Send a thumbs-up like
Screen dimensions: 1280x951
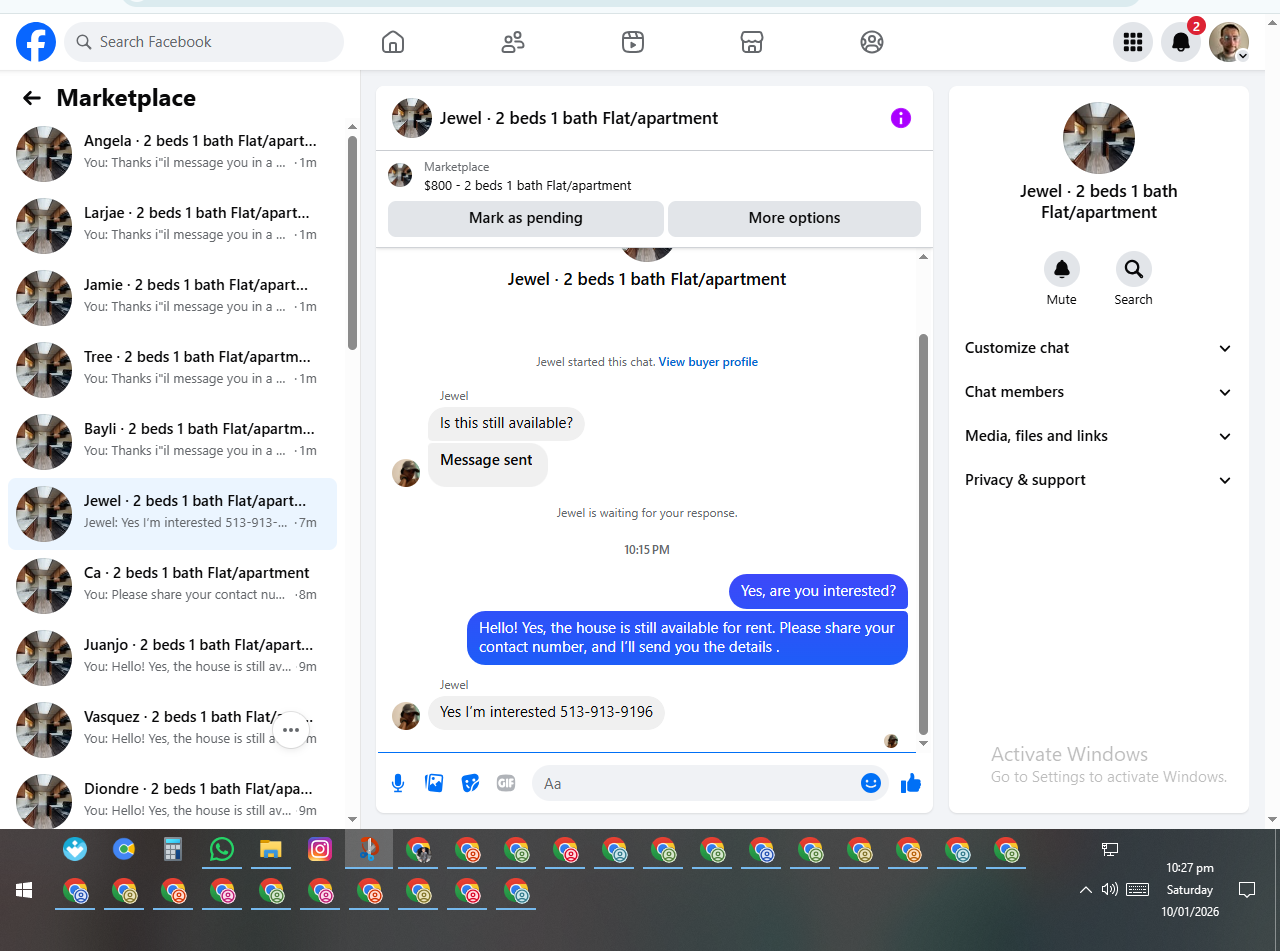(911, 783)
